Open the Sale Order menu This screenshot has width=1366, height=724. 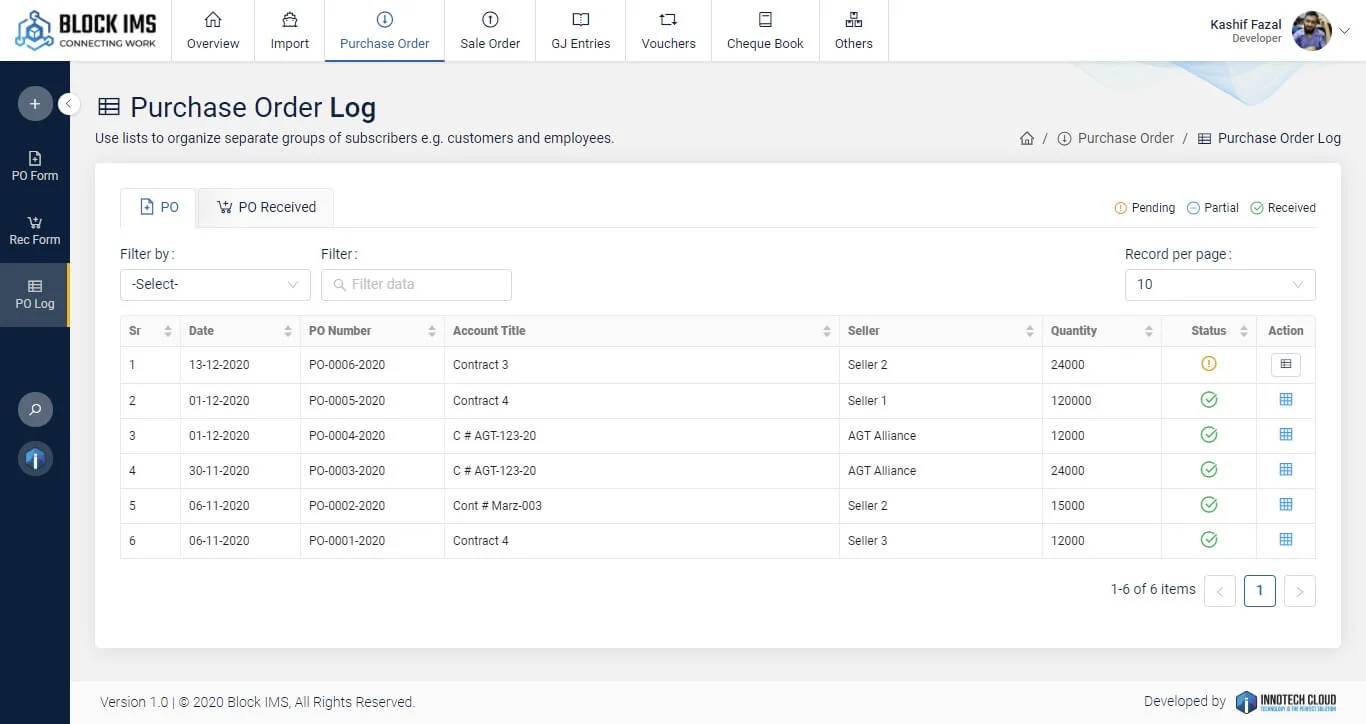tap(490, 31)
